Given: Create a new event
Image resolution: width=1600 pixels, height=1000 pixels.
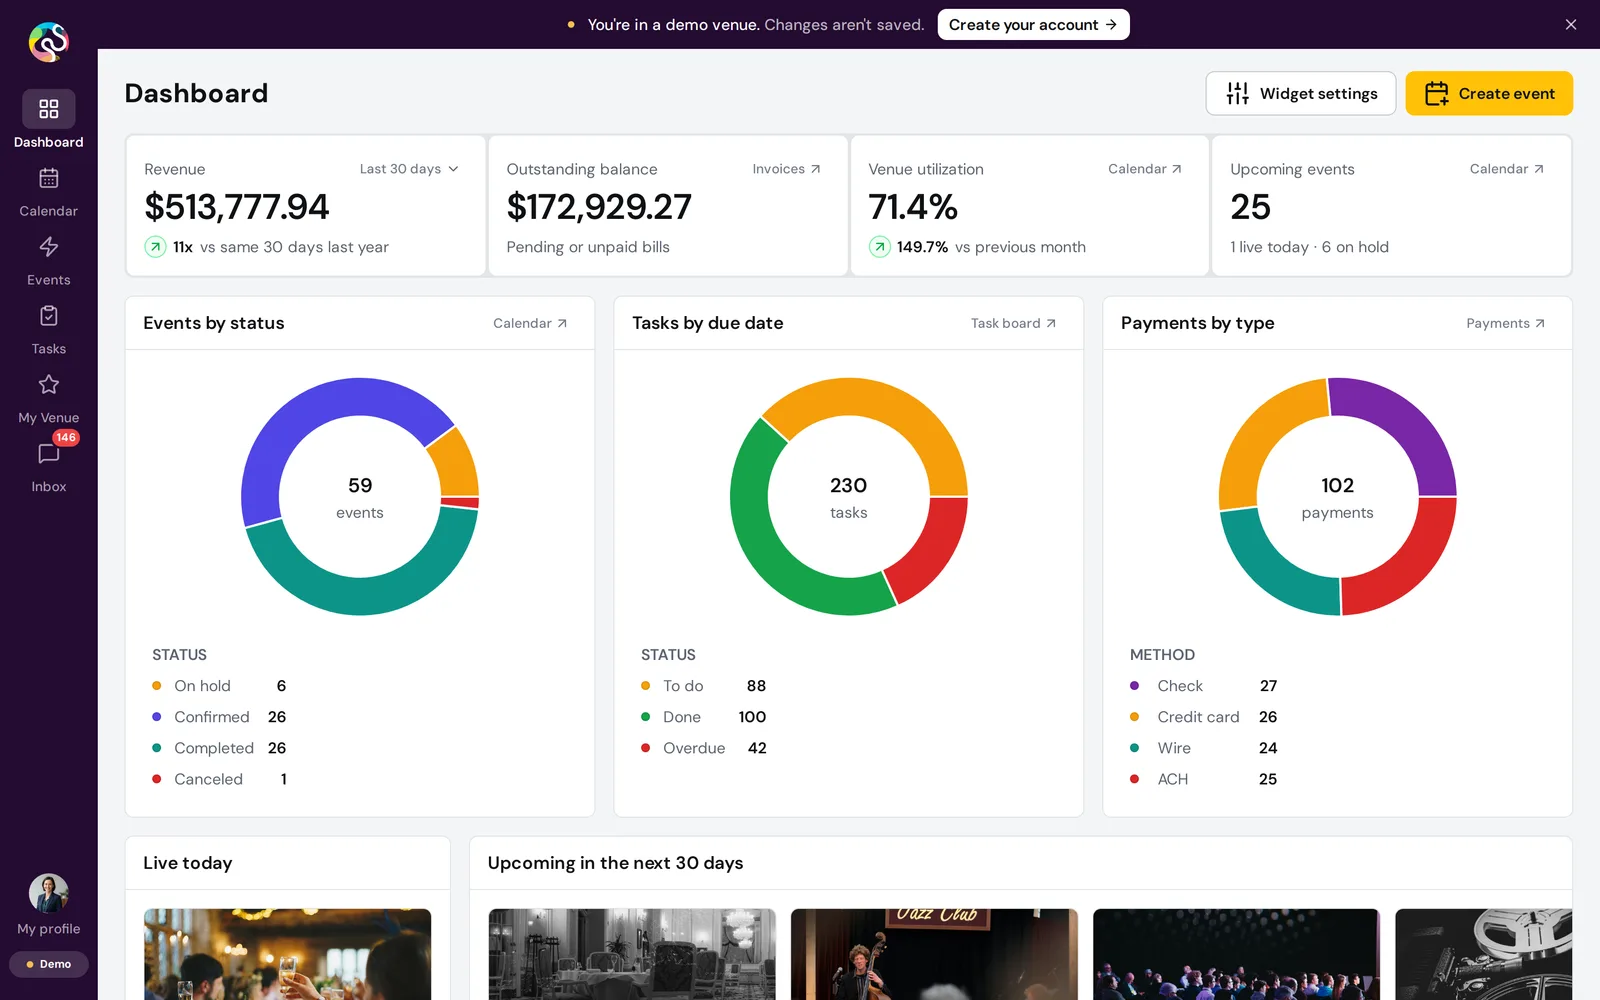Looking at the screenshot, I should (x=1489, y=93).
